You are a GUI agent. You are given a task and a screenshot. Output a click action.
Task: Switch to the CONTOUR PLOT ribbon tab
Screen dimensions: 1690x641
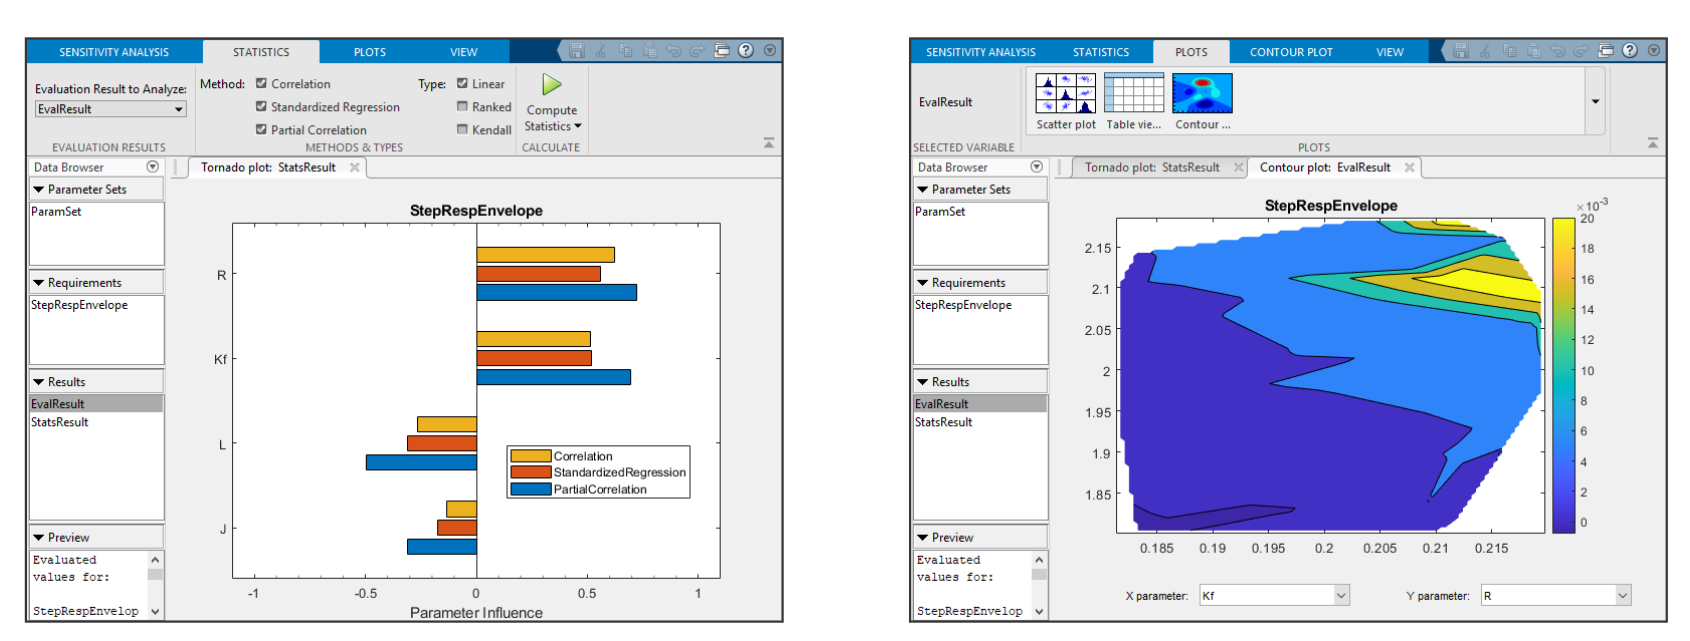pyautogui.click(x=1290, y=52)
